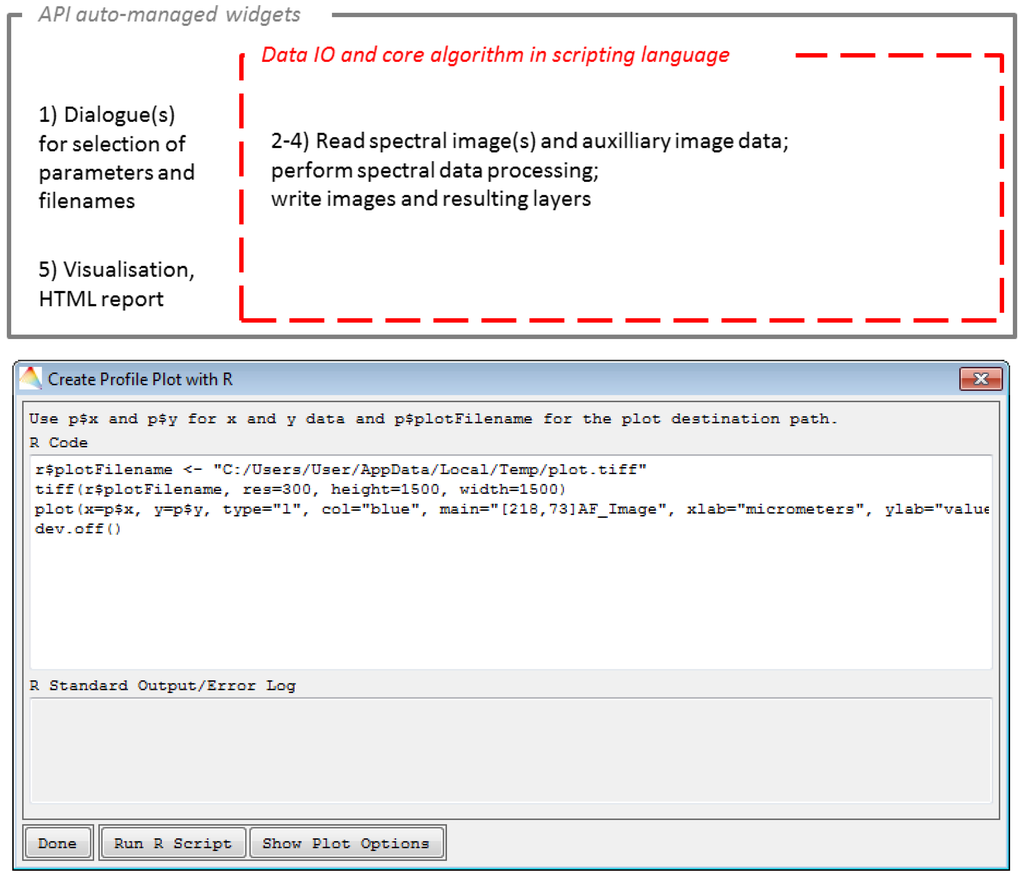Click the colorful app icon in title bar
This screenshot has width=1024, height=875.
point(32,379)
